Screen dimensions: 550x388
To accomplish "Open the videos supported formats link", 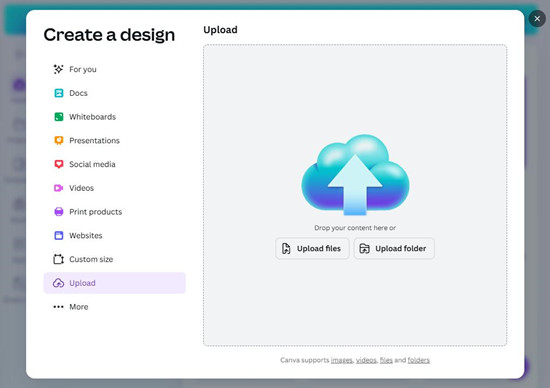I will coord(366,360).
